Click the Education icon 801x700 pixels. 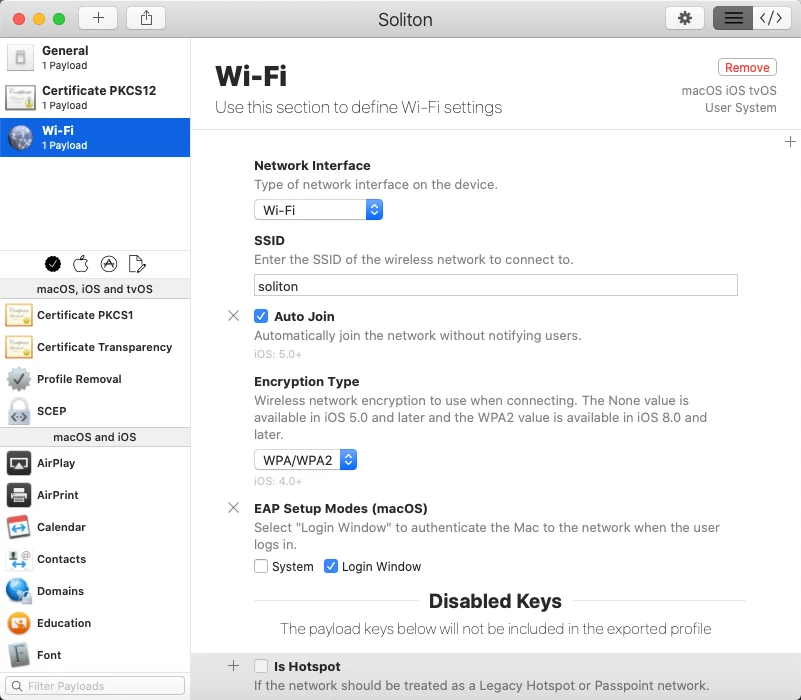pos(19,623)
